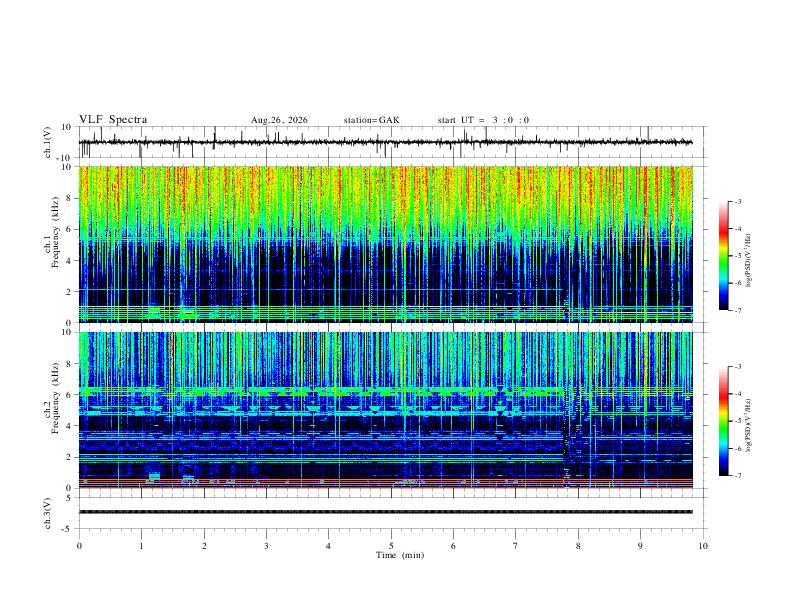Click the Aug.26, 2026 date label
Viewport: 792px width, 612px height.
tap(279, 120)
